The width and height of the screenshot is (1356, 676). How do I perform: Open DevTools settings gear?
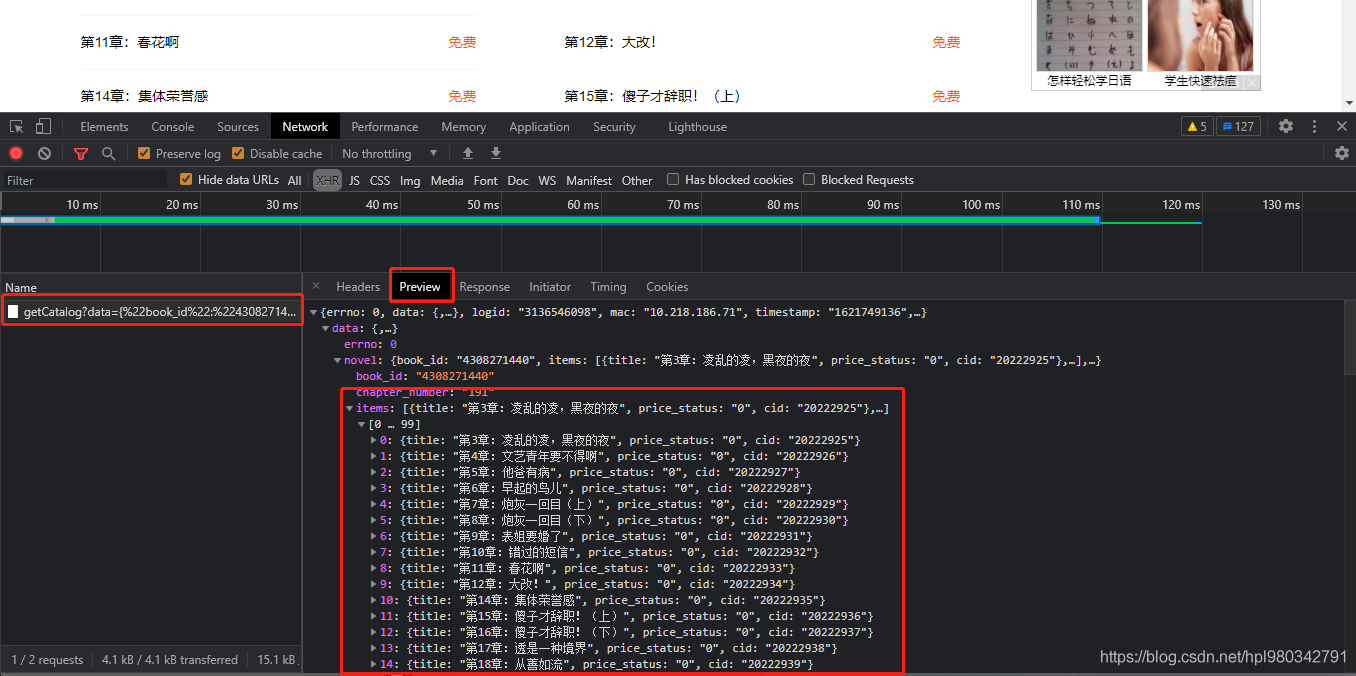point(1286,127)
